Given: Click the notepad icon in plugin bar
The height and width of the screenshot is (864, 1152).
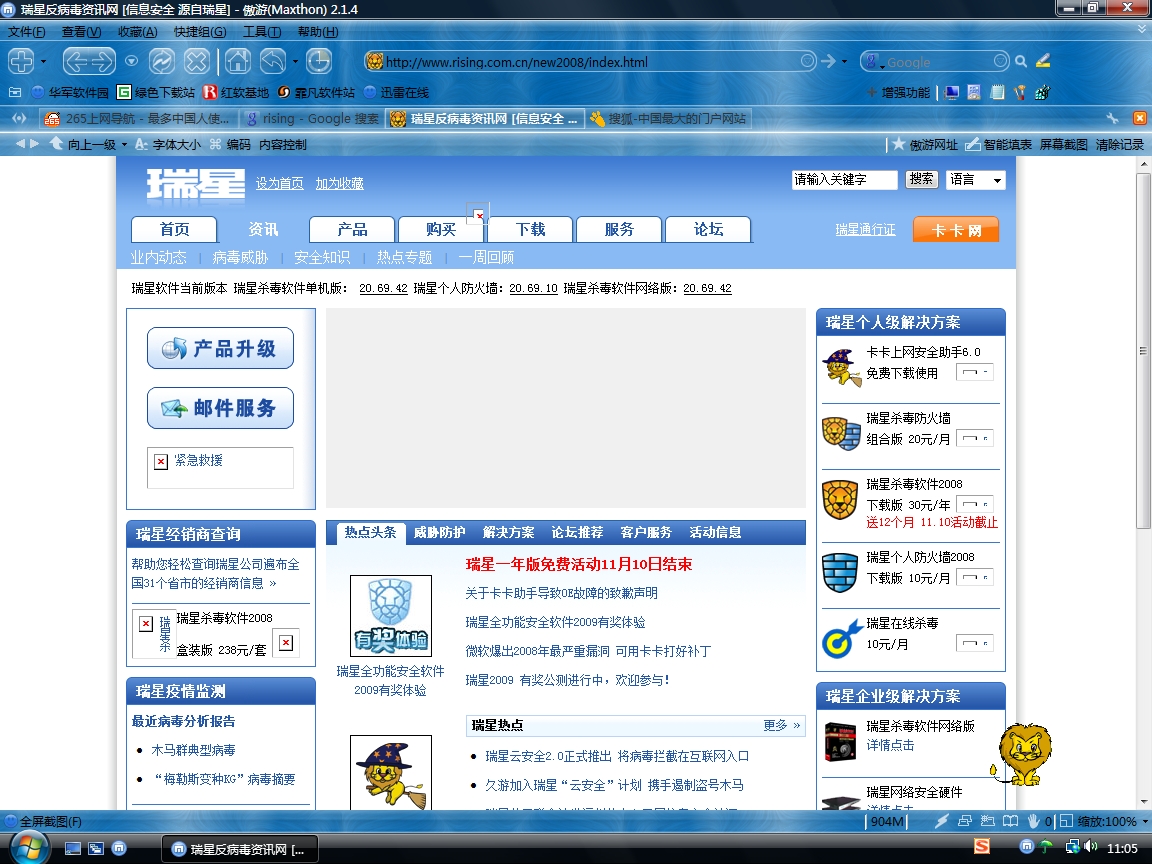Looking at the screenshot, I should tap(997, 93).
